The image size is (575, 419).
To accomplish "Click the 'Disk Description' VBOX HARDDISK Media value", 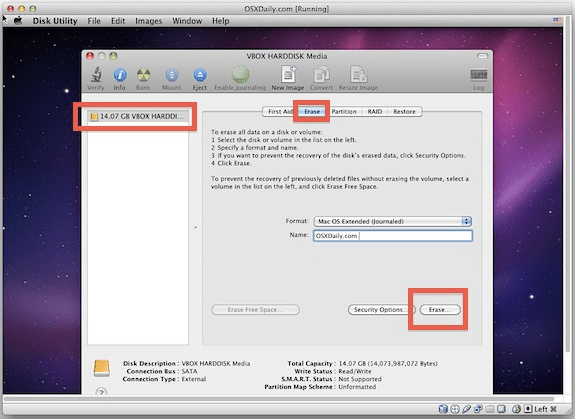I will pos(216,364).
